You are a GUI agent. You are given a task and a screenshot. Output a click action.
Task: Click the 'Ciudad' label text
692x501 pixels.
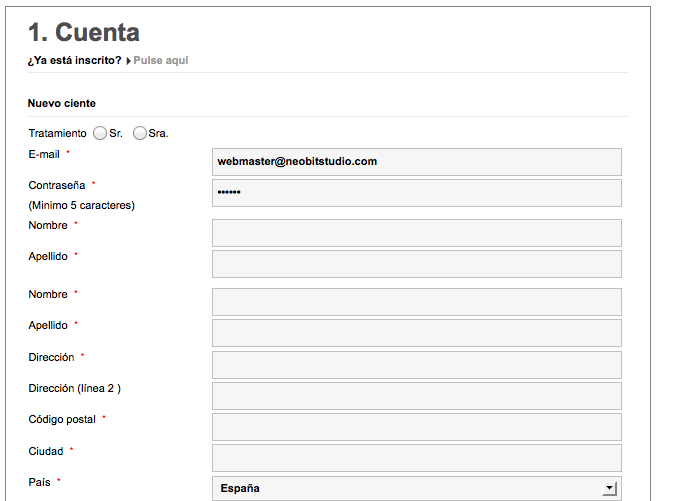46,451
